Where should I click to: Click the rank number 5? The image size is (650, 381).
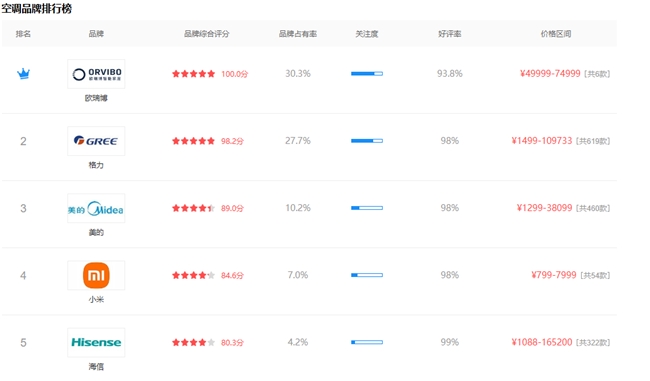pos(23,343)
